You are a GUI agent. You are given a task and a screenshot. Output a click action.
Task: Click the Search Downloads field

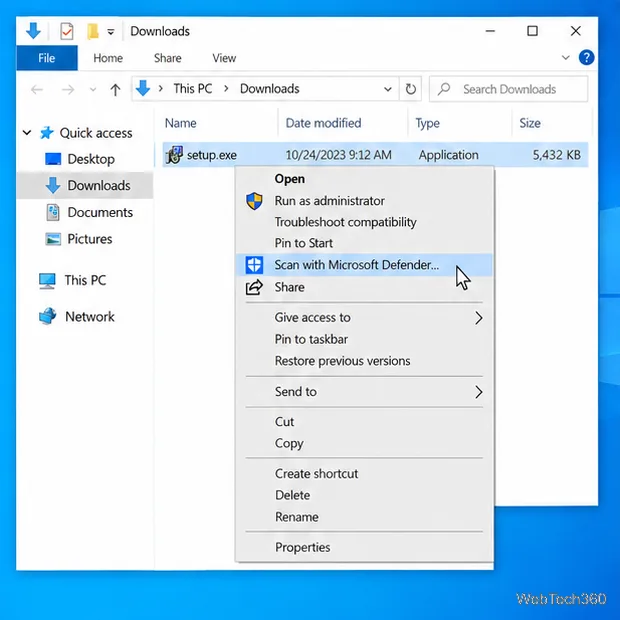tap(508, 89)
